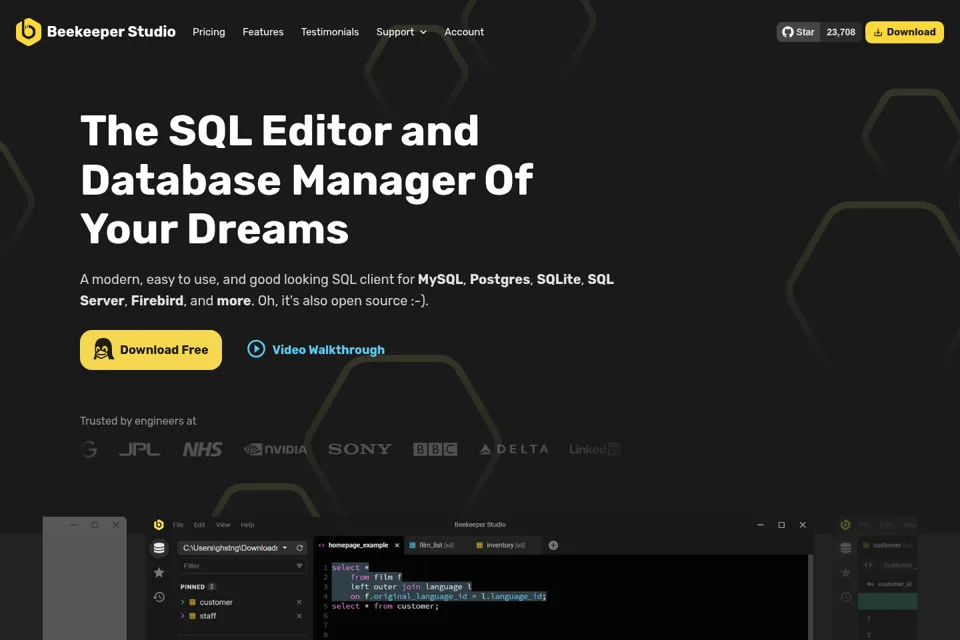Open the View menu in the demo app

(223, 525)
